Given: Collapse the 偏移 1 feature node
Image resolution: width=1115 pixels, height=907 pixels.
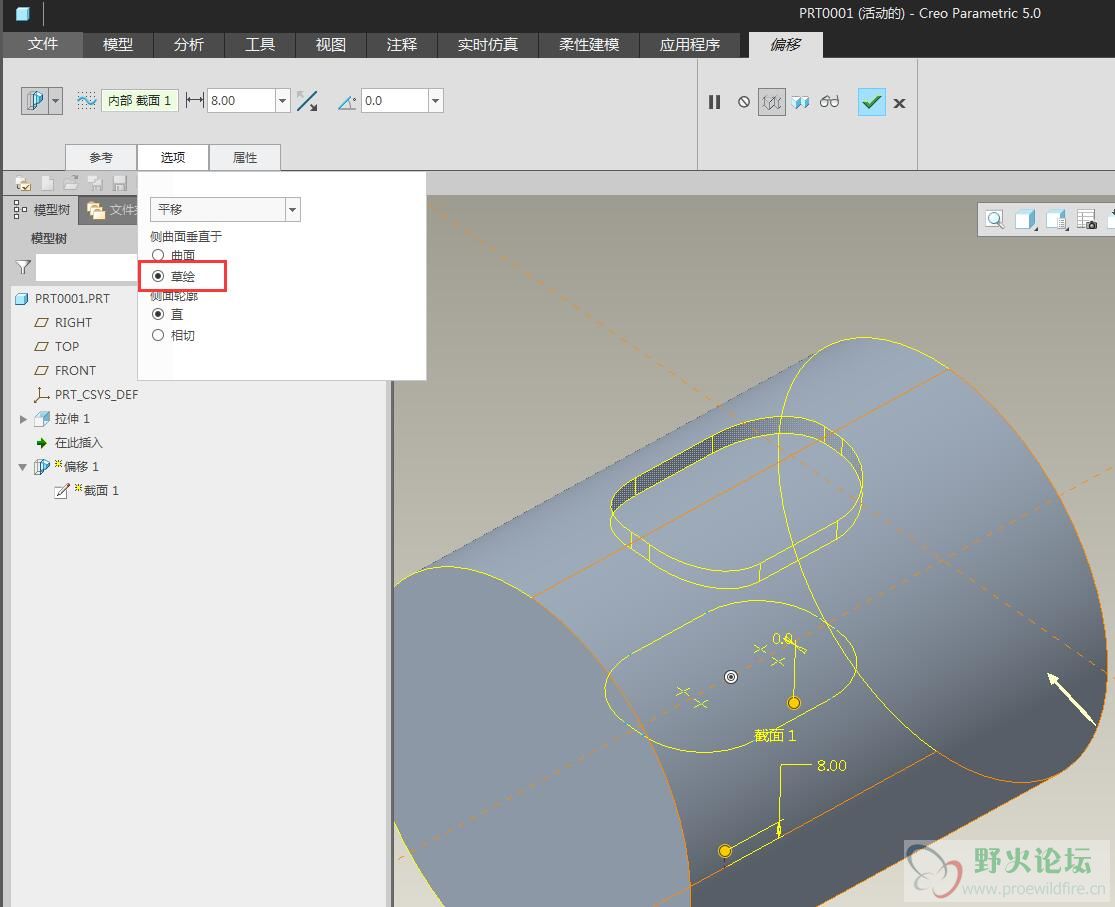Looking at the screenshot, I should [x=23, y=467].
